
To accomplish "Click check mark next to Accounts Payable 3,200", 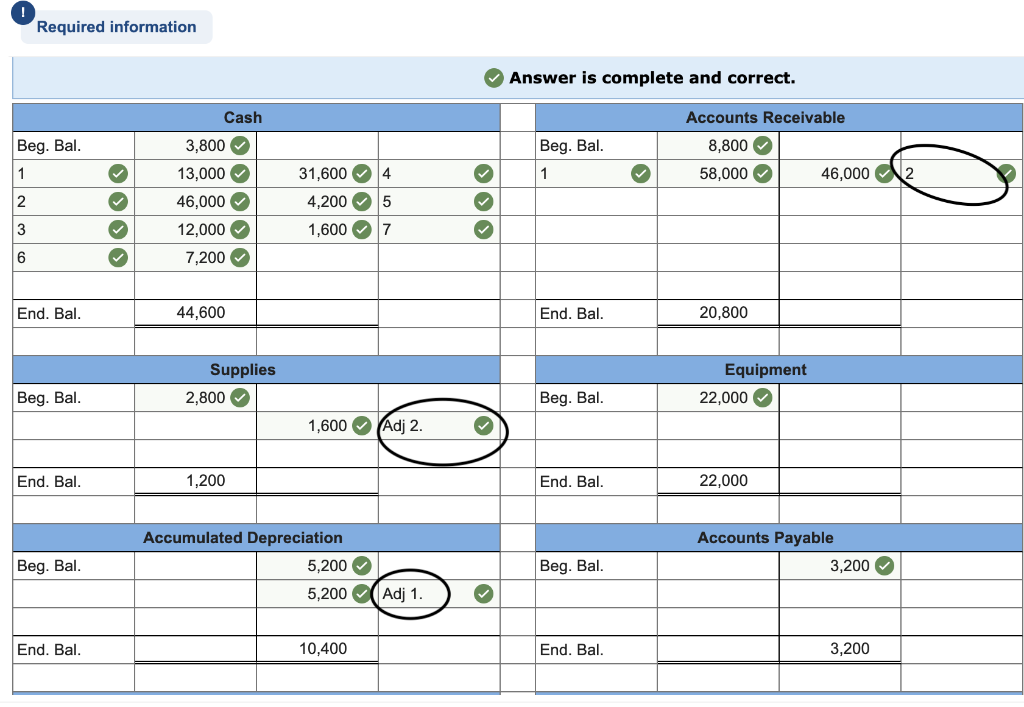I will coord(884,565).
